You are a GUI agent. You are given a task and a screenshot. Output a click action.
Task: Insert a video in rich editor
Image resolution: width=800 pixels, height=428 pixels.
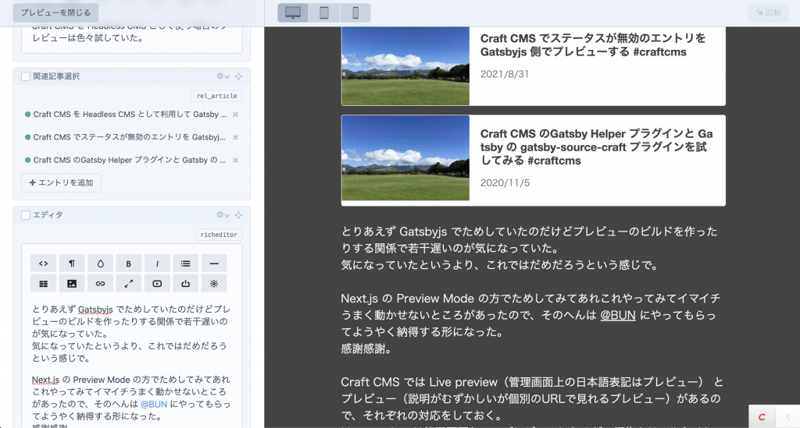pos(157,284)
